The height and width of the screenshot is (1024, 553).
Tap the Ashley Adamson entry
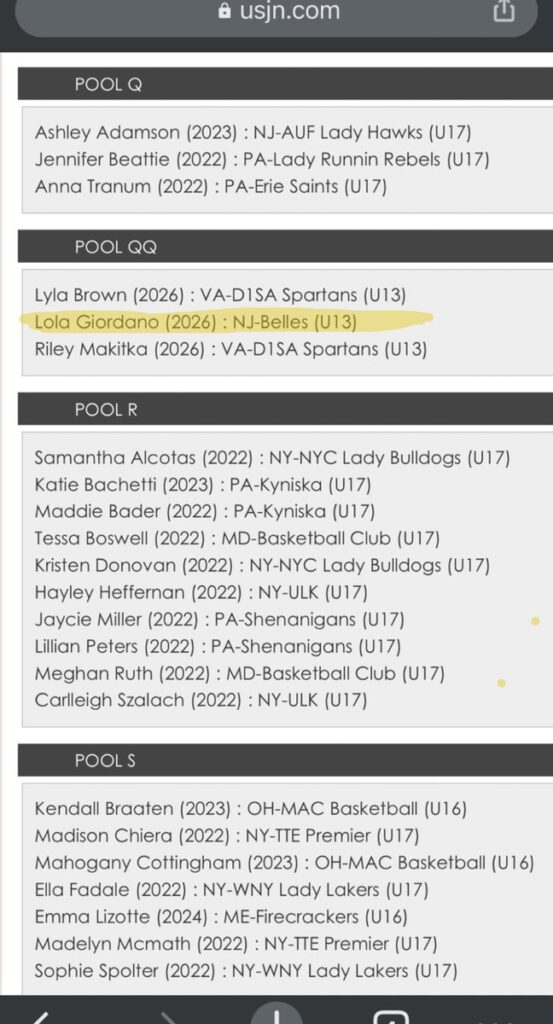(x=253, y=133)
